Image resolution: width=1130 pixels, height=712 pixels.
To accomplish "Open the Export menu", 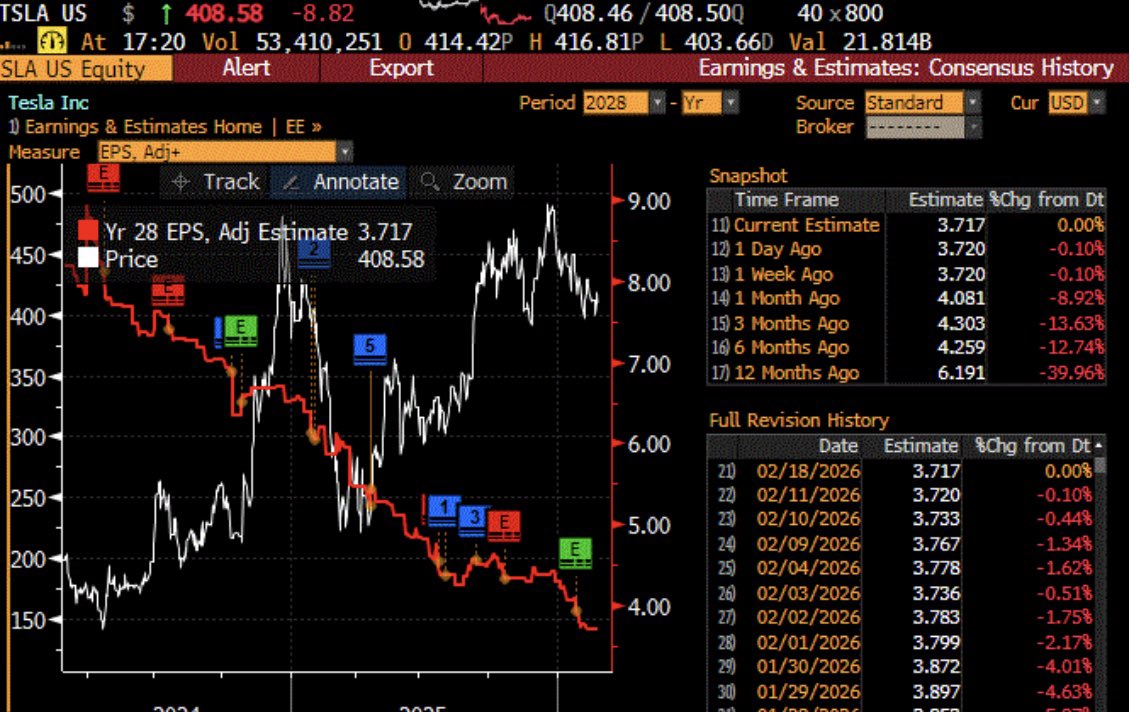I will (401, 68).
